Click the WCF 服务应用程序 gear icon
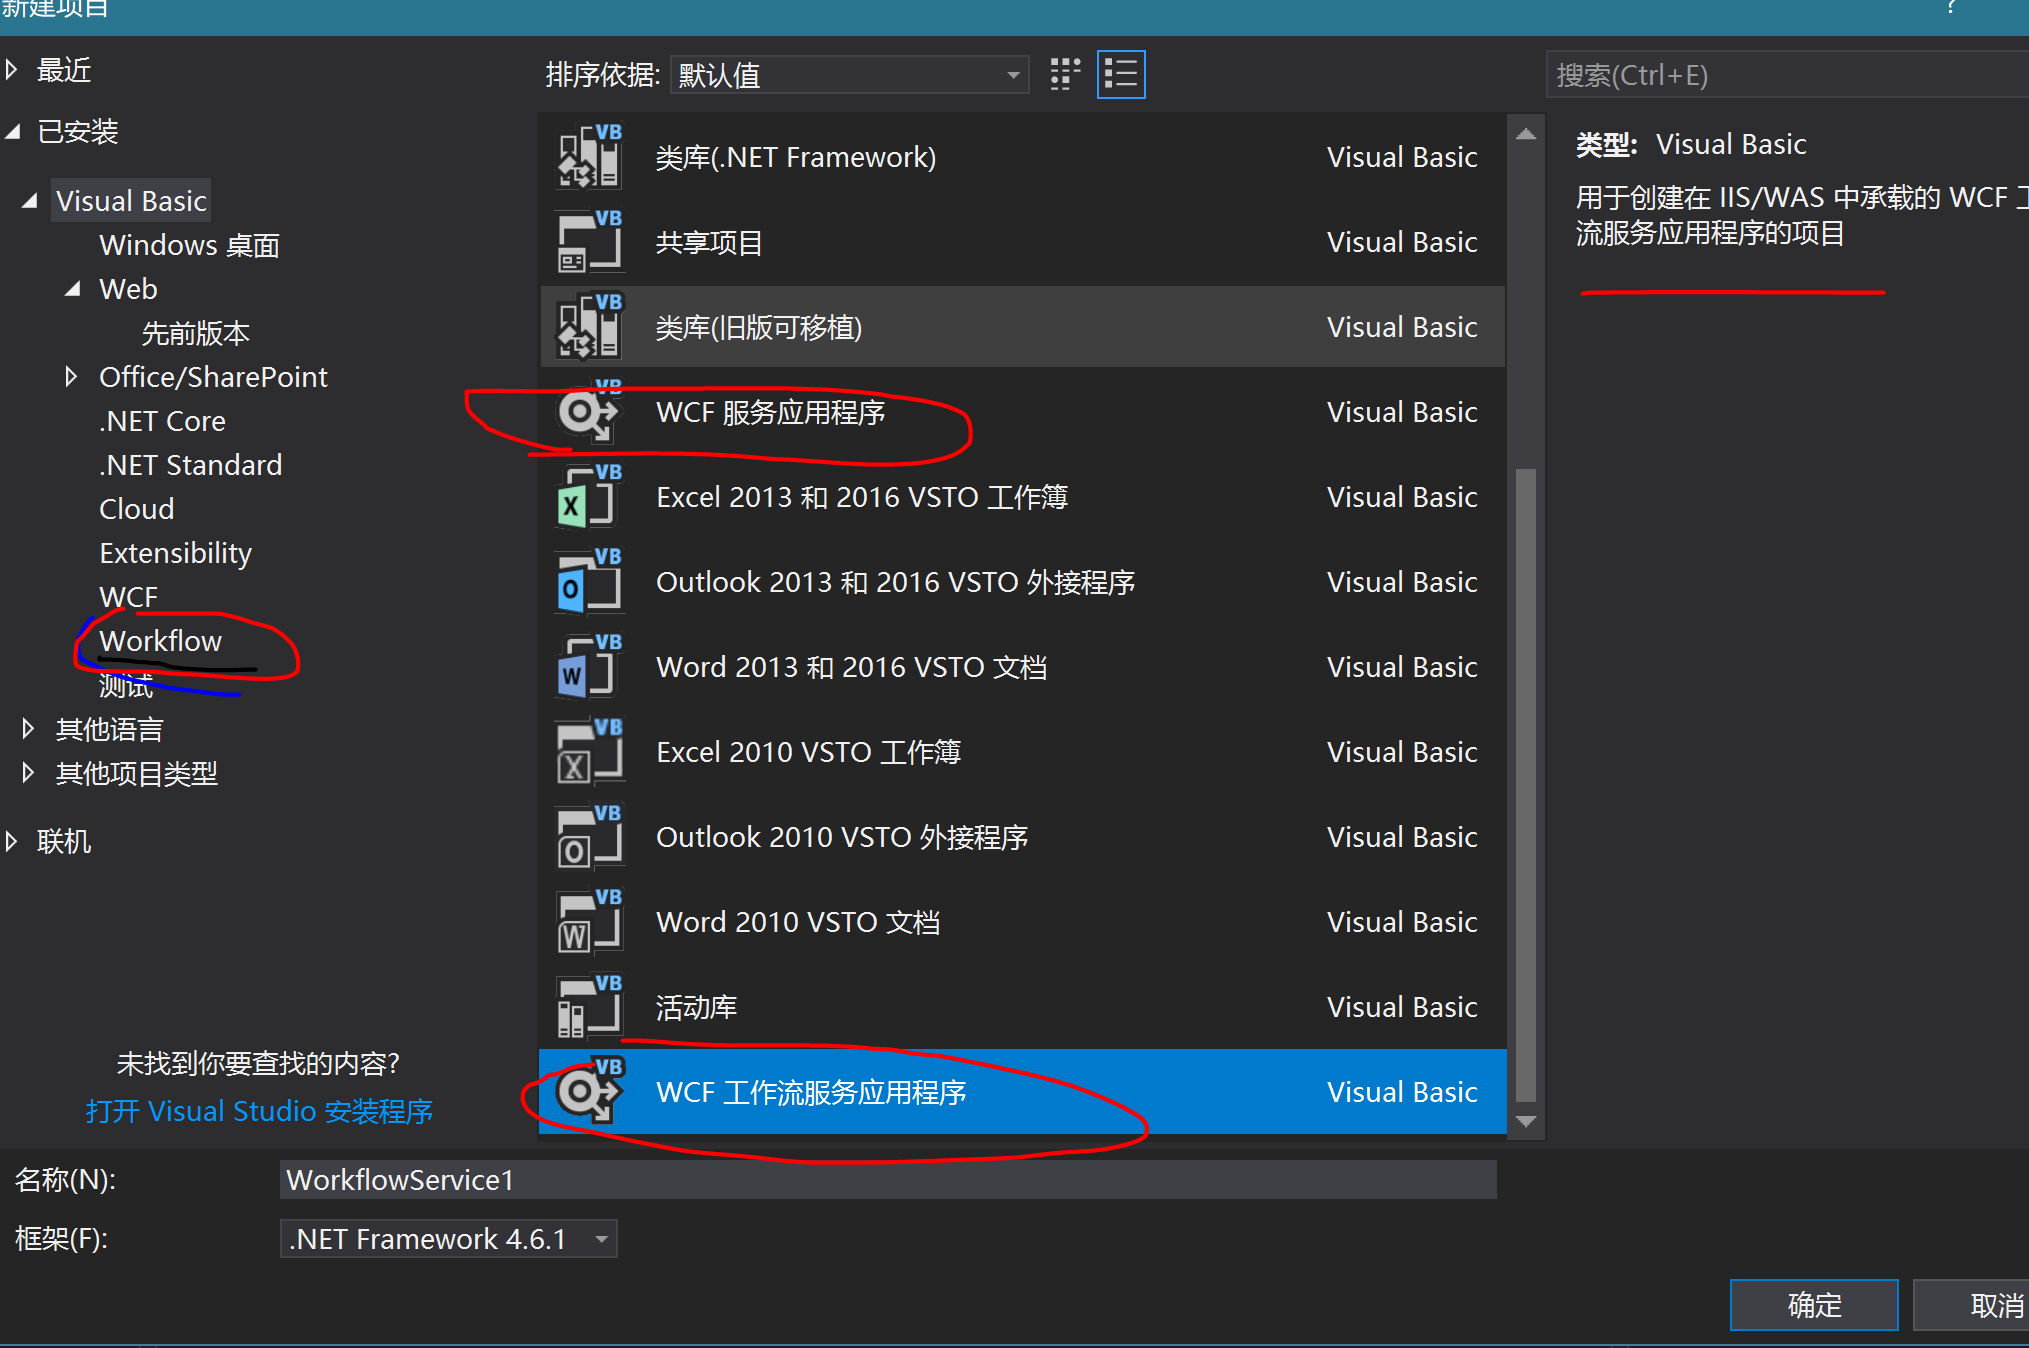The width and height of the screenshot is (2029, 1348). click(x=590, y=411)
